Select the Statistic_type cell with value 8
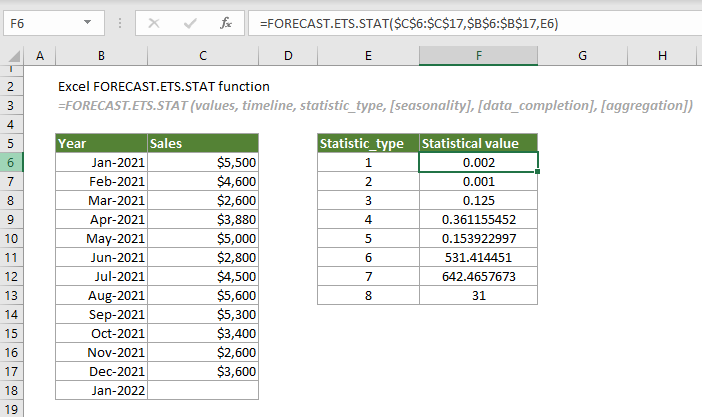 coord(367,295)
